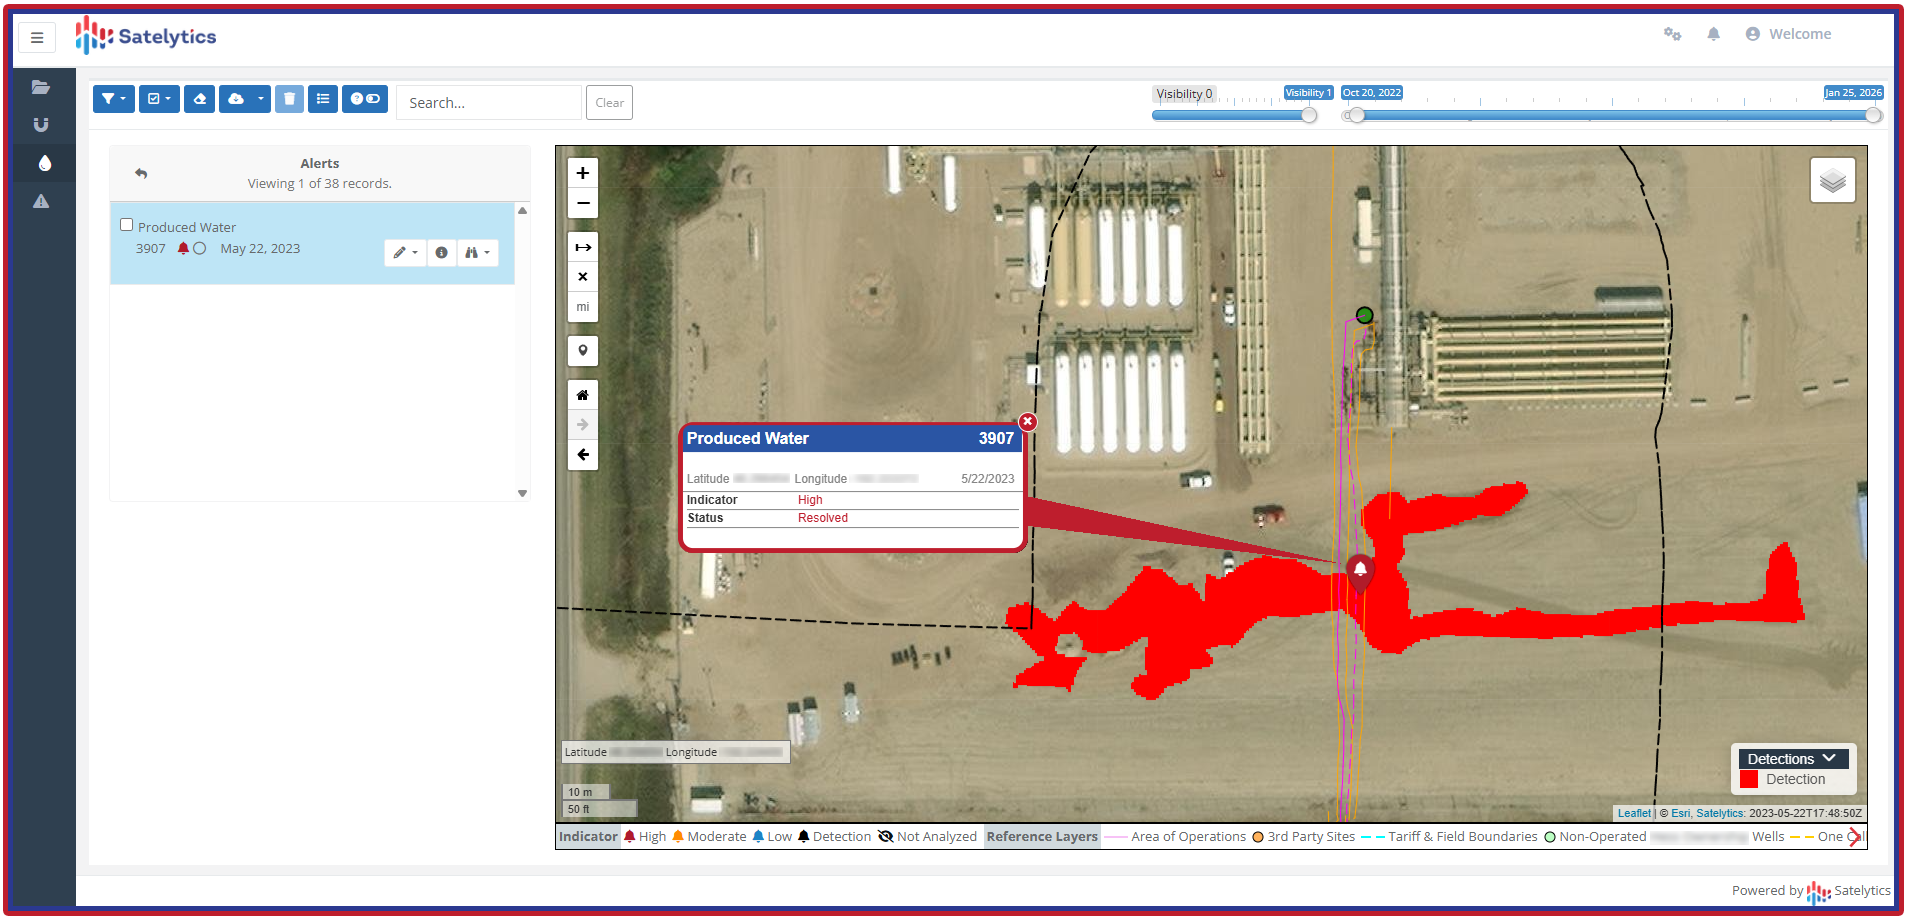Go back using the Alerts return arrow
This screenshot has width=1908, height=919.
coord(141,173)
